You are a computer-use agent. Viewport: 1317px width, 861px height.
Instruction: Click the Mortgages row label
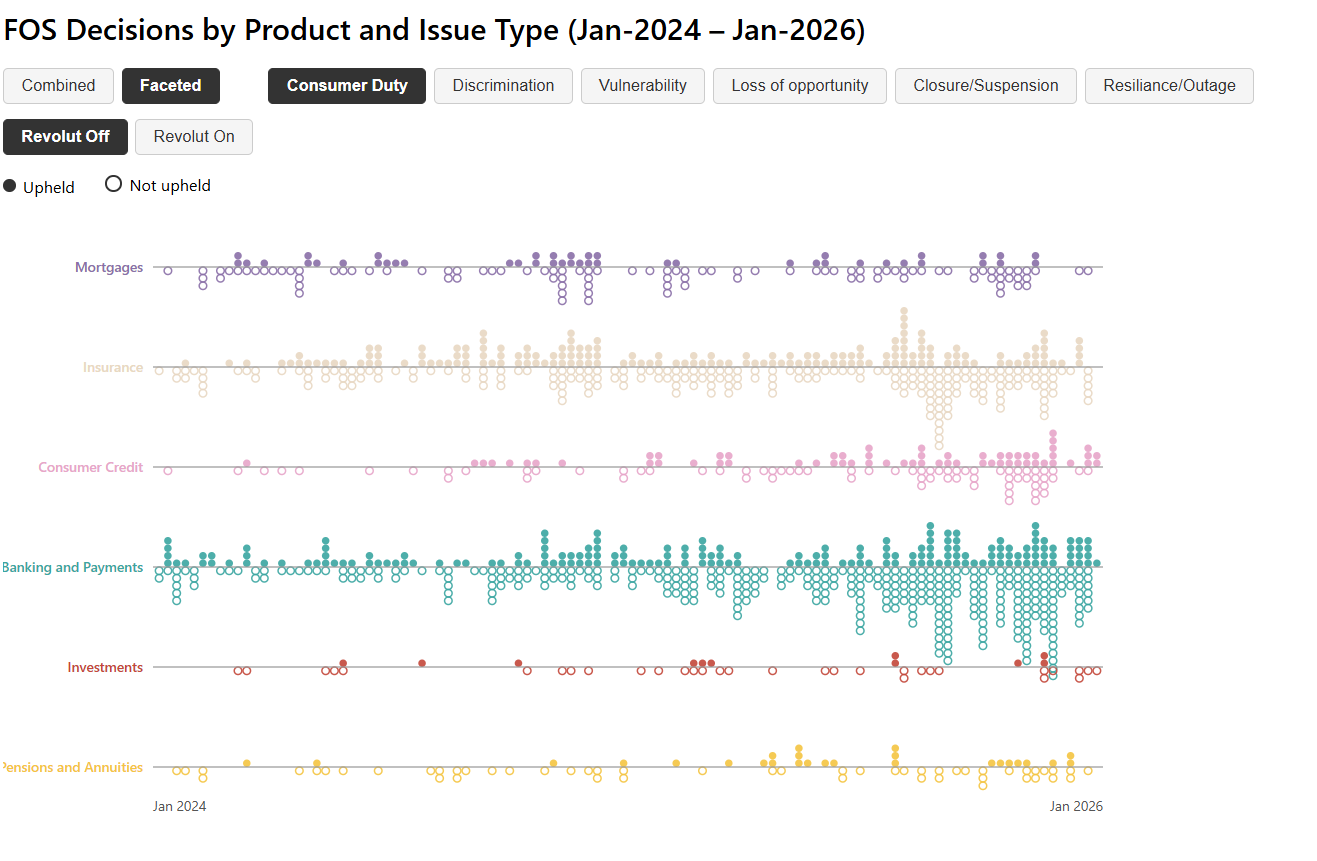(109, 268)
